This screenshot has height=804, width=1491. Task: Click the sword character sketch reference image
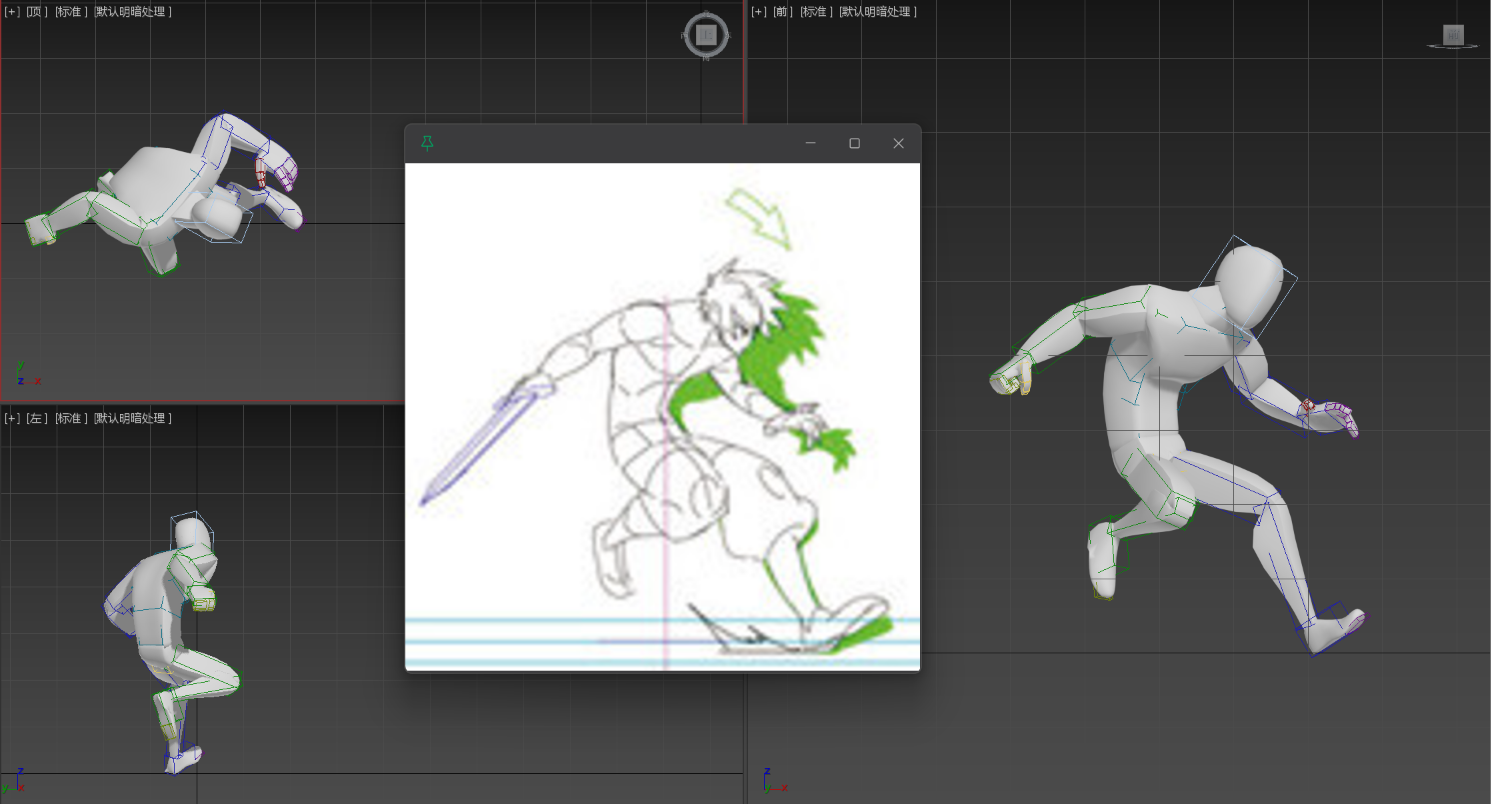662,416
